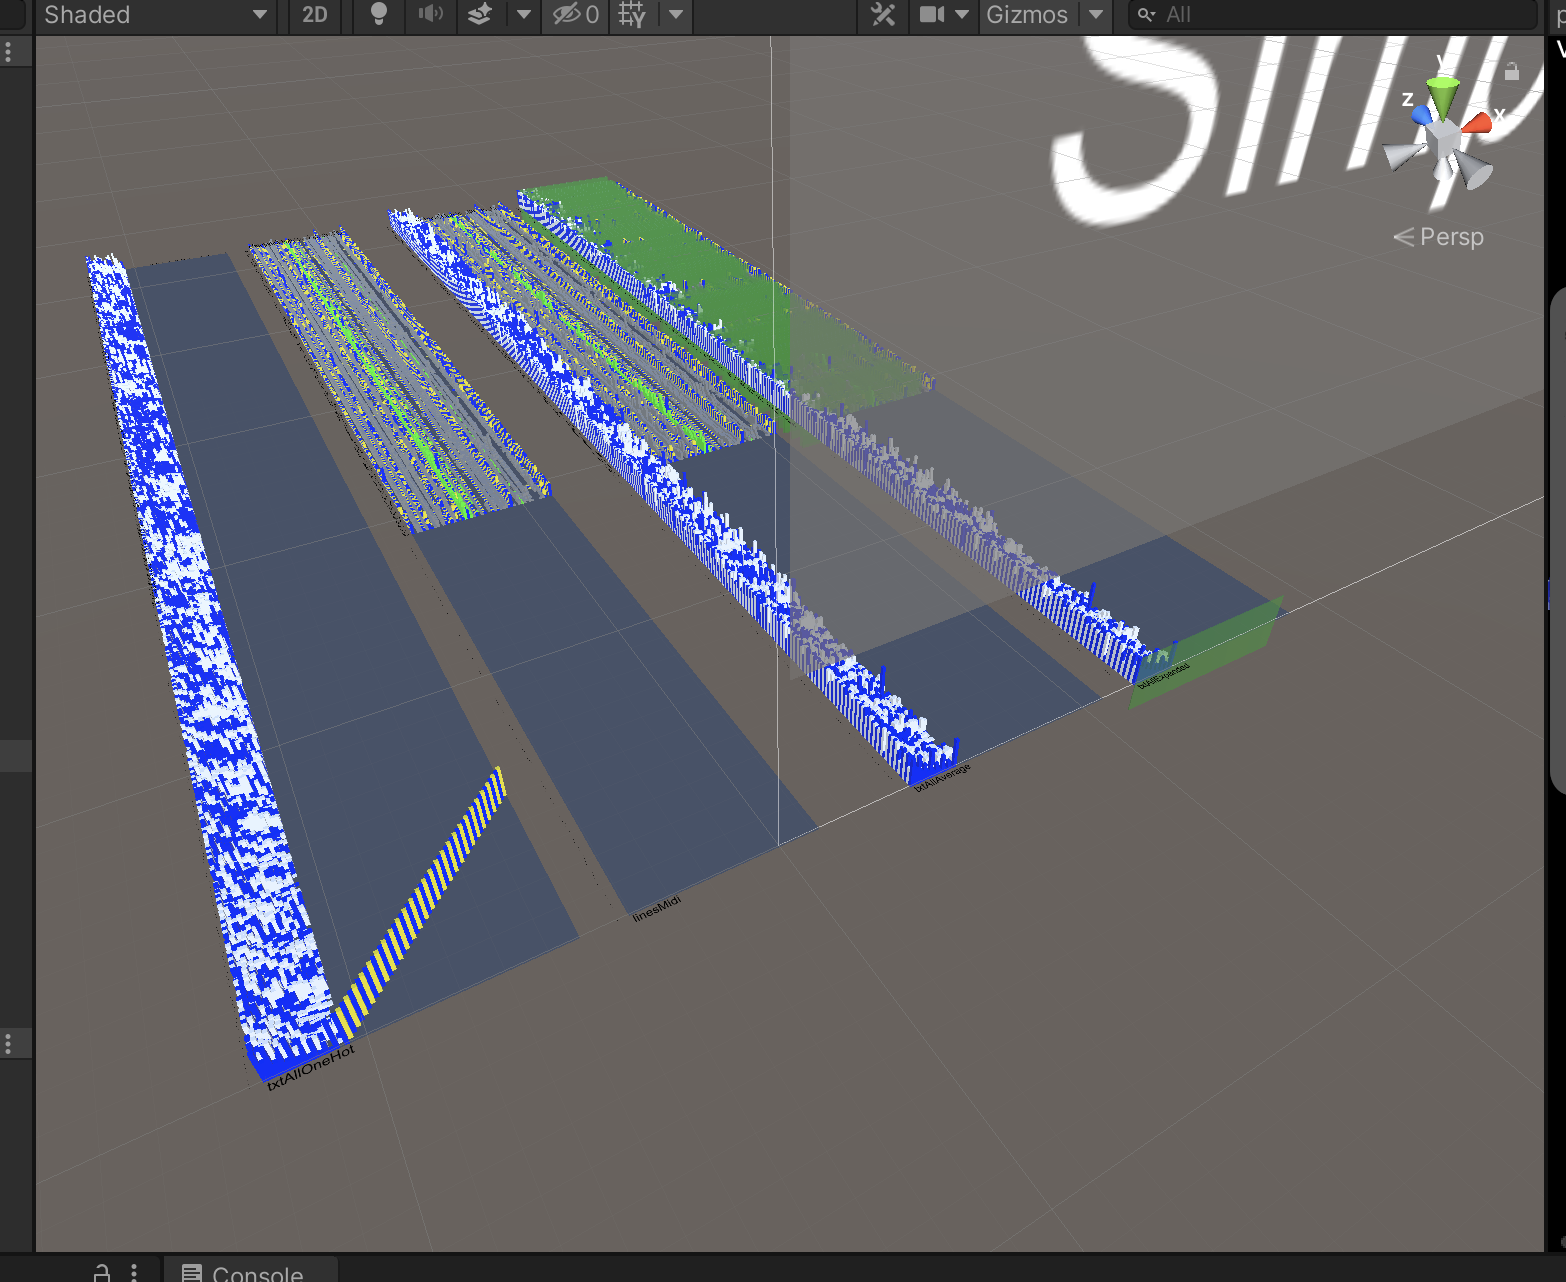Click the hidden objects eye icon
This screenshot has width=1566, height=1282.
575,15
